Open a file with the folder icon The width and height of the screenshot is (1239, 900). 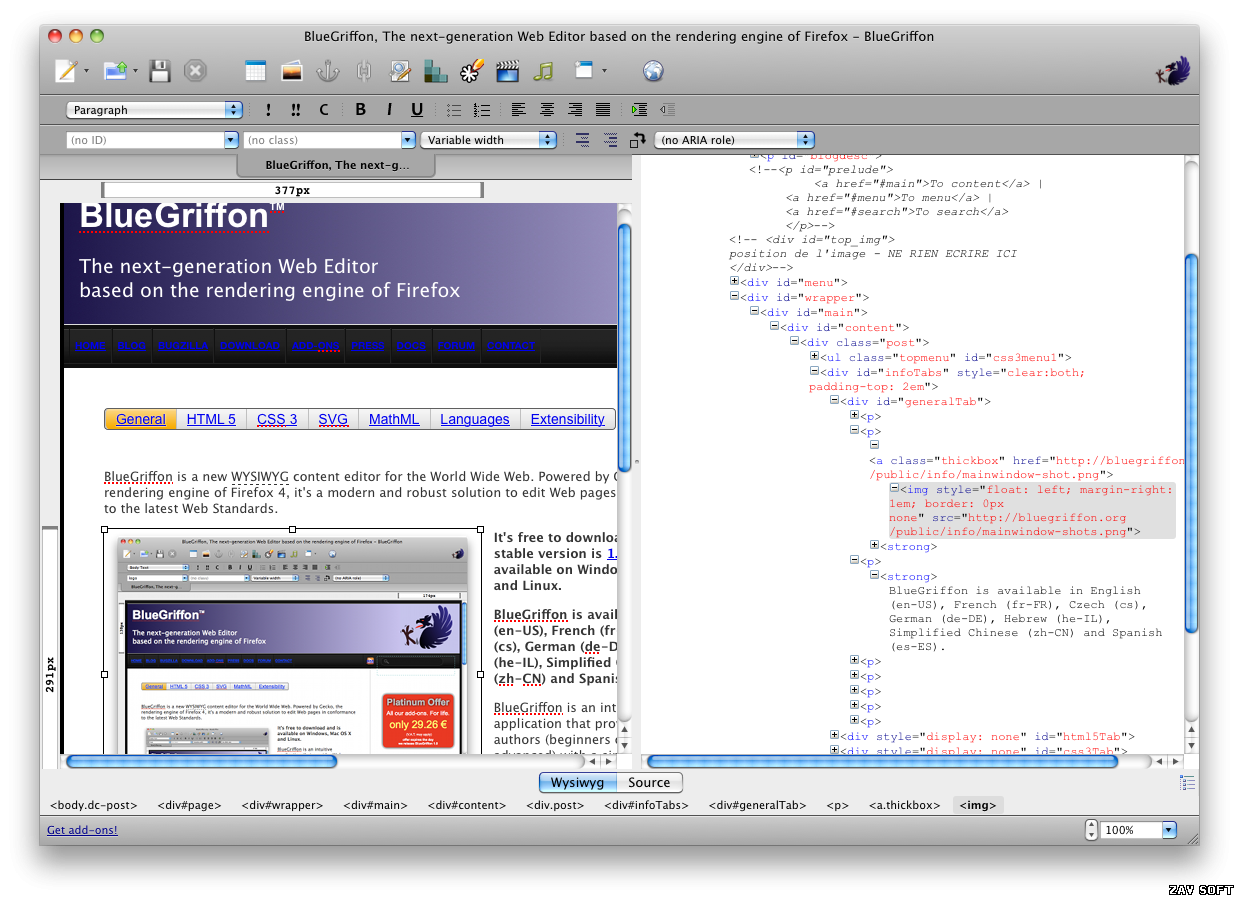click(x=116, y=71)
